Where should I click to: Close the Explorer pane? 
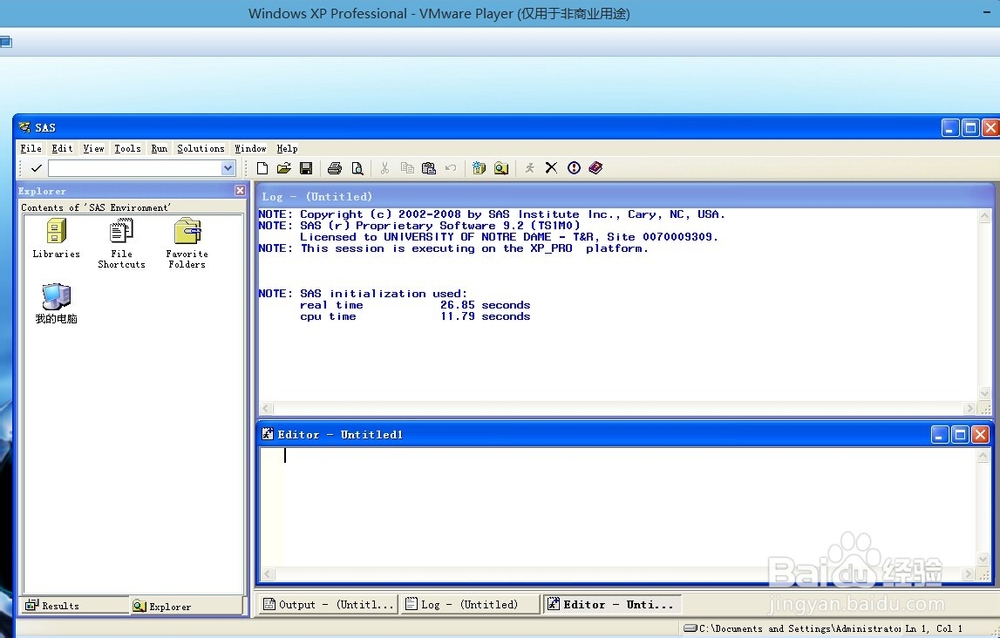tap(240, 191)
